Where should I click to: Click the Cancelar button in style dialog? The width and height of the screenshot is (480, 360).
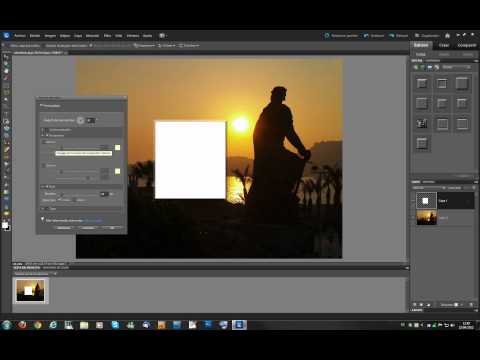88,228
